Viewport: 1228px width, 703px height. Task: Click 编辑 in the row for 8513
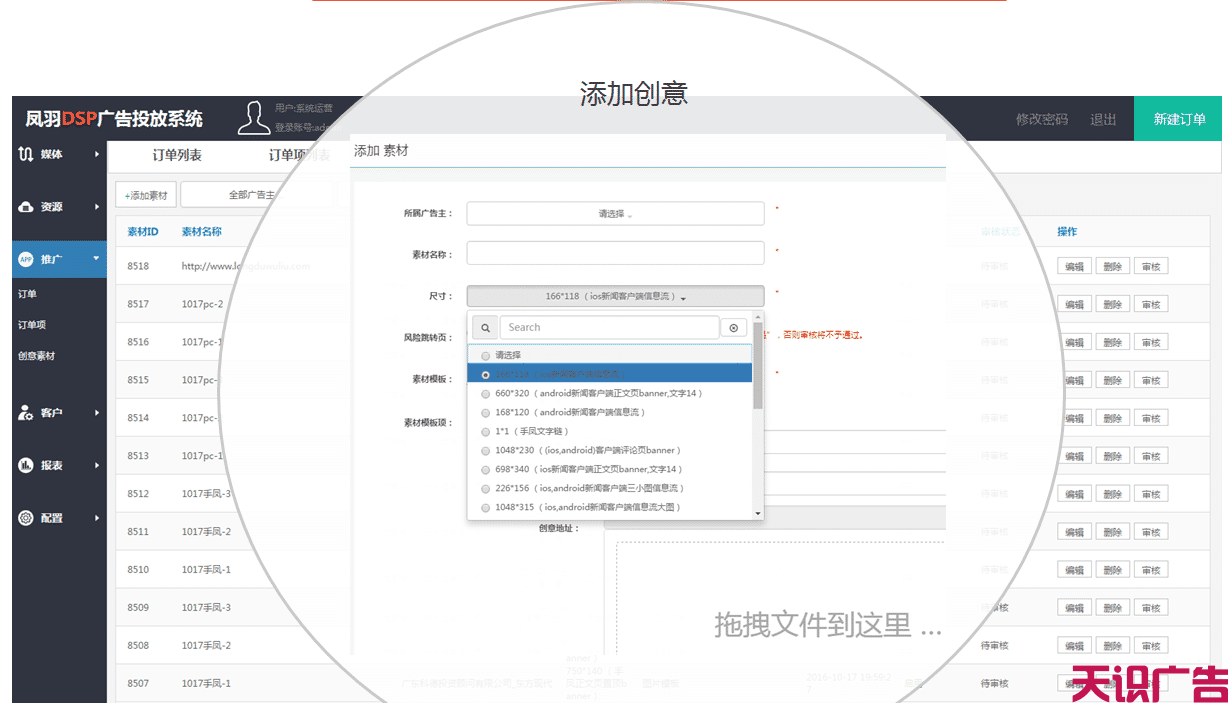coord(1074,456)
